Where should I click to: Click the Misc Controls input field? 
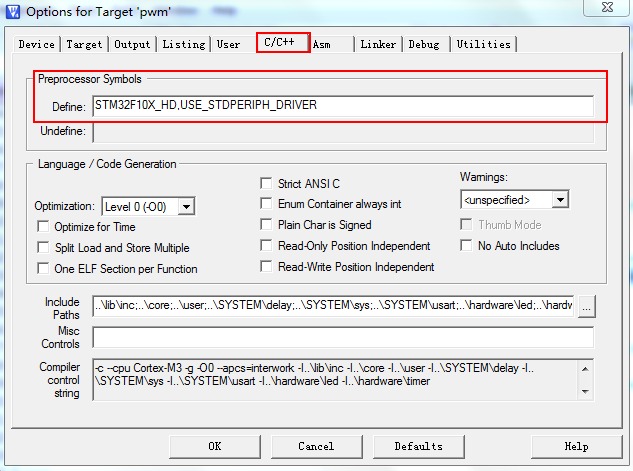(x=343, y=337)
